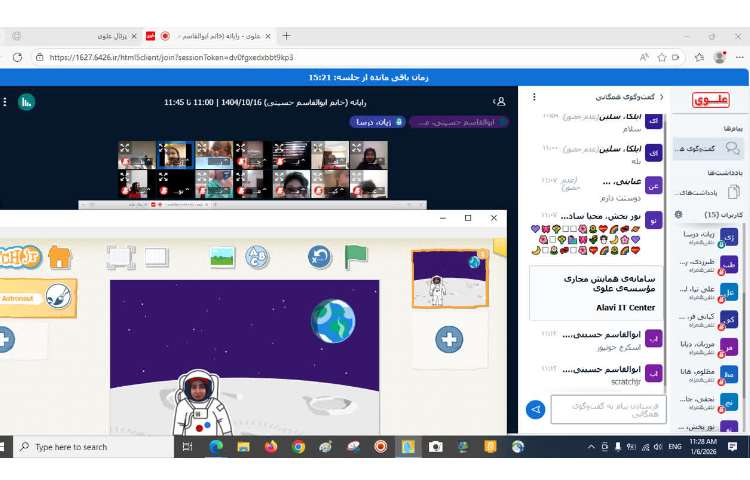Open the manage users gear icon
750x480 pixels.
point(678,214)
